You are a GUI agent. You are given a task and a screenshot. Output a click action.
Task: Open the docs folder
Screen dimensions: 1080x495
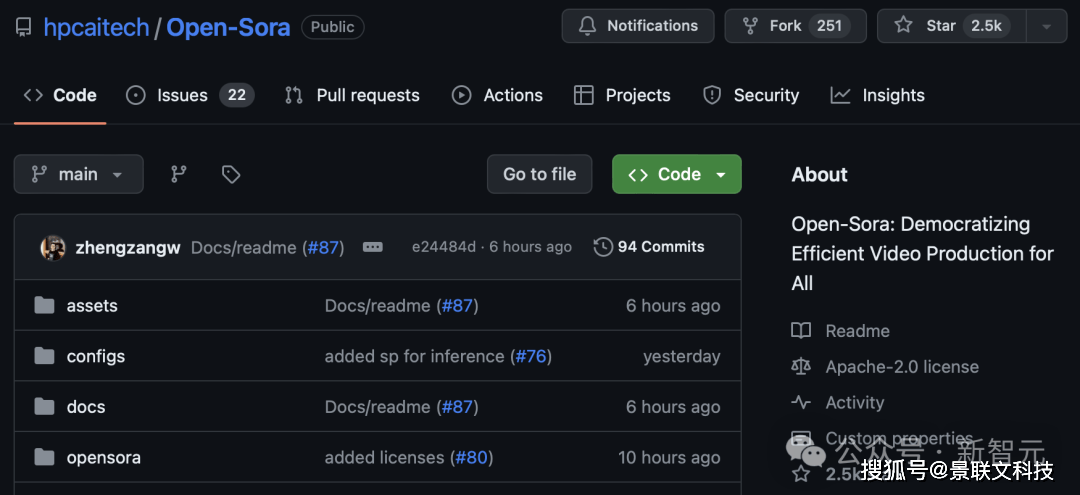tap(86, 407)
